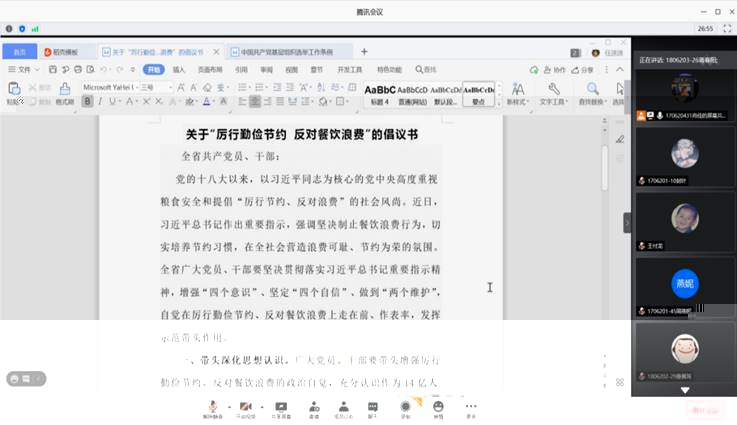Screen dimensions: 737x425
Task: Open the emoji reactions icon
Action: click(438, 406)
